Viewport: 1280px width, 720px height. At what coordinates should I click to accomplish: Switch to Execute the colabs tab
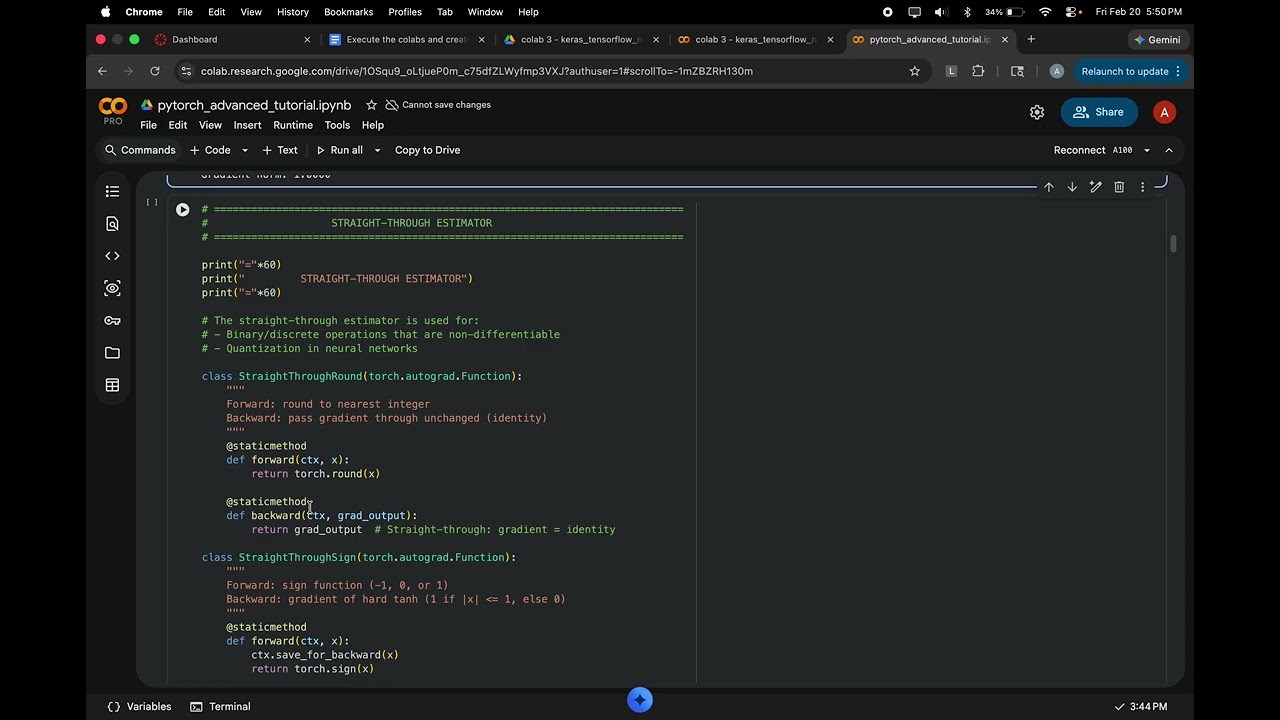(x=407, y=39)
